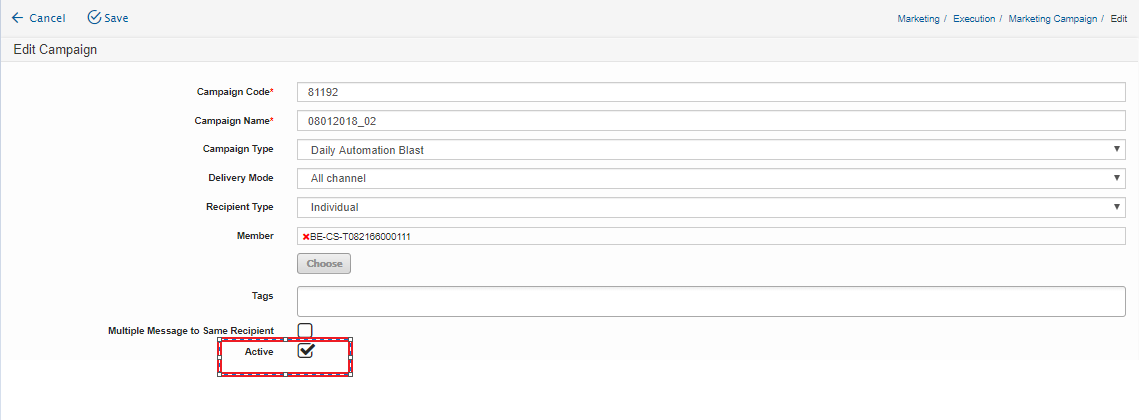Click inside the Tags text box
This screenshot has height=420, width=1140.
point(711,301)
